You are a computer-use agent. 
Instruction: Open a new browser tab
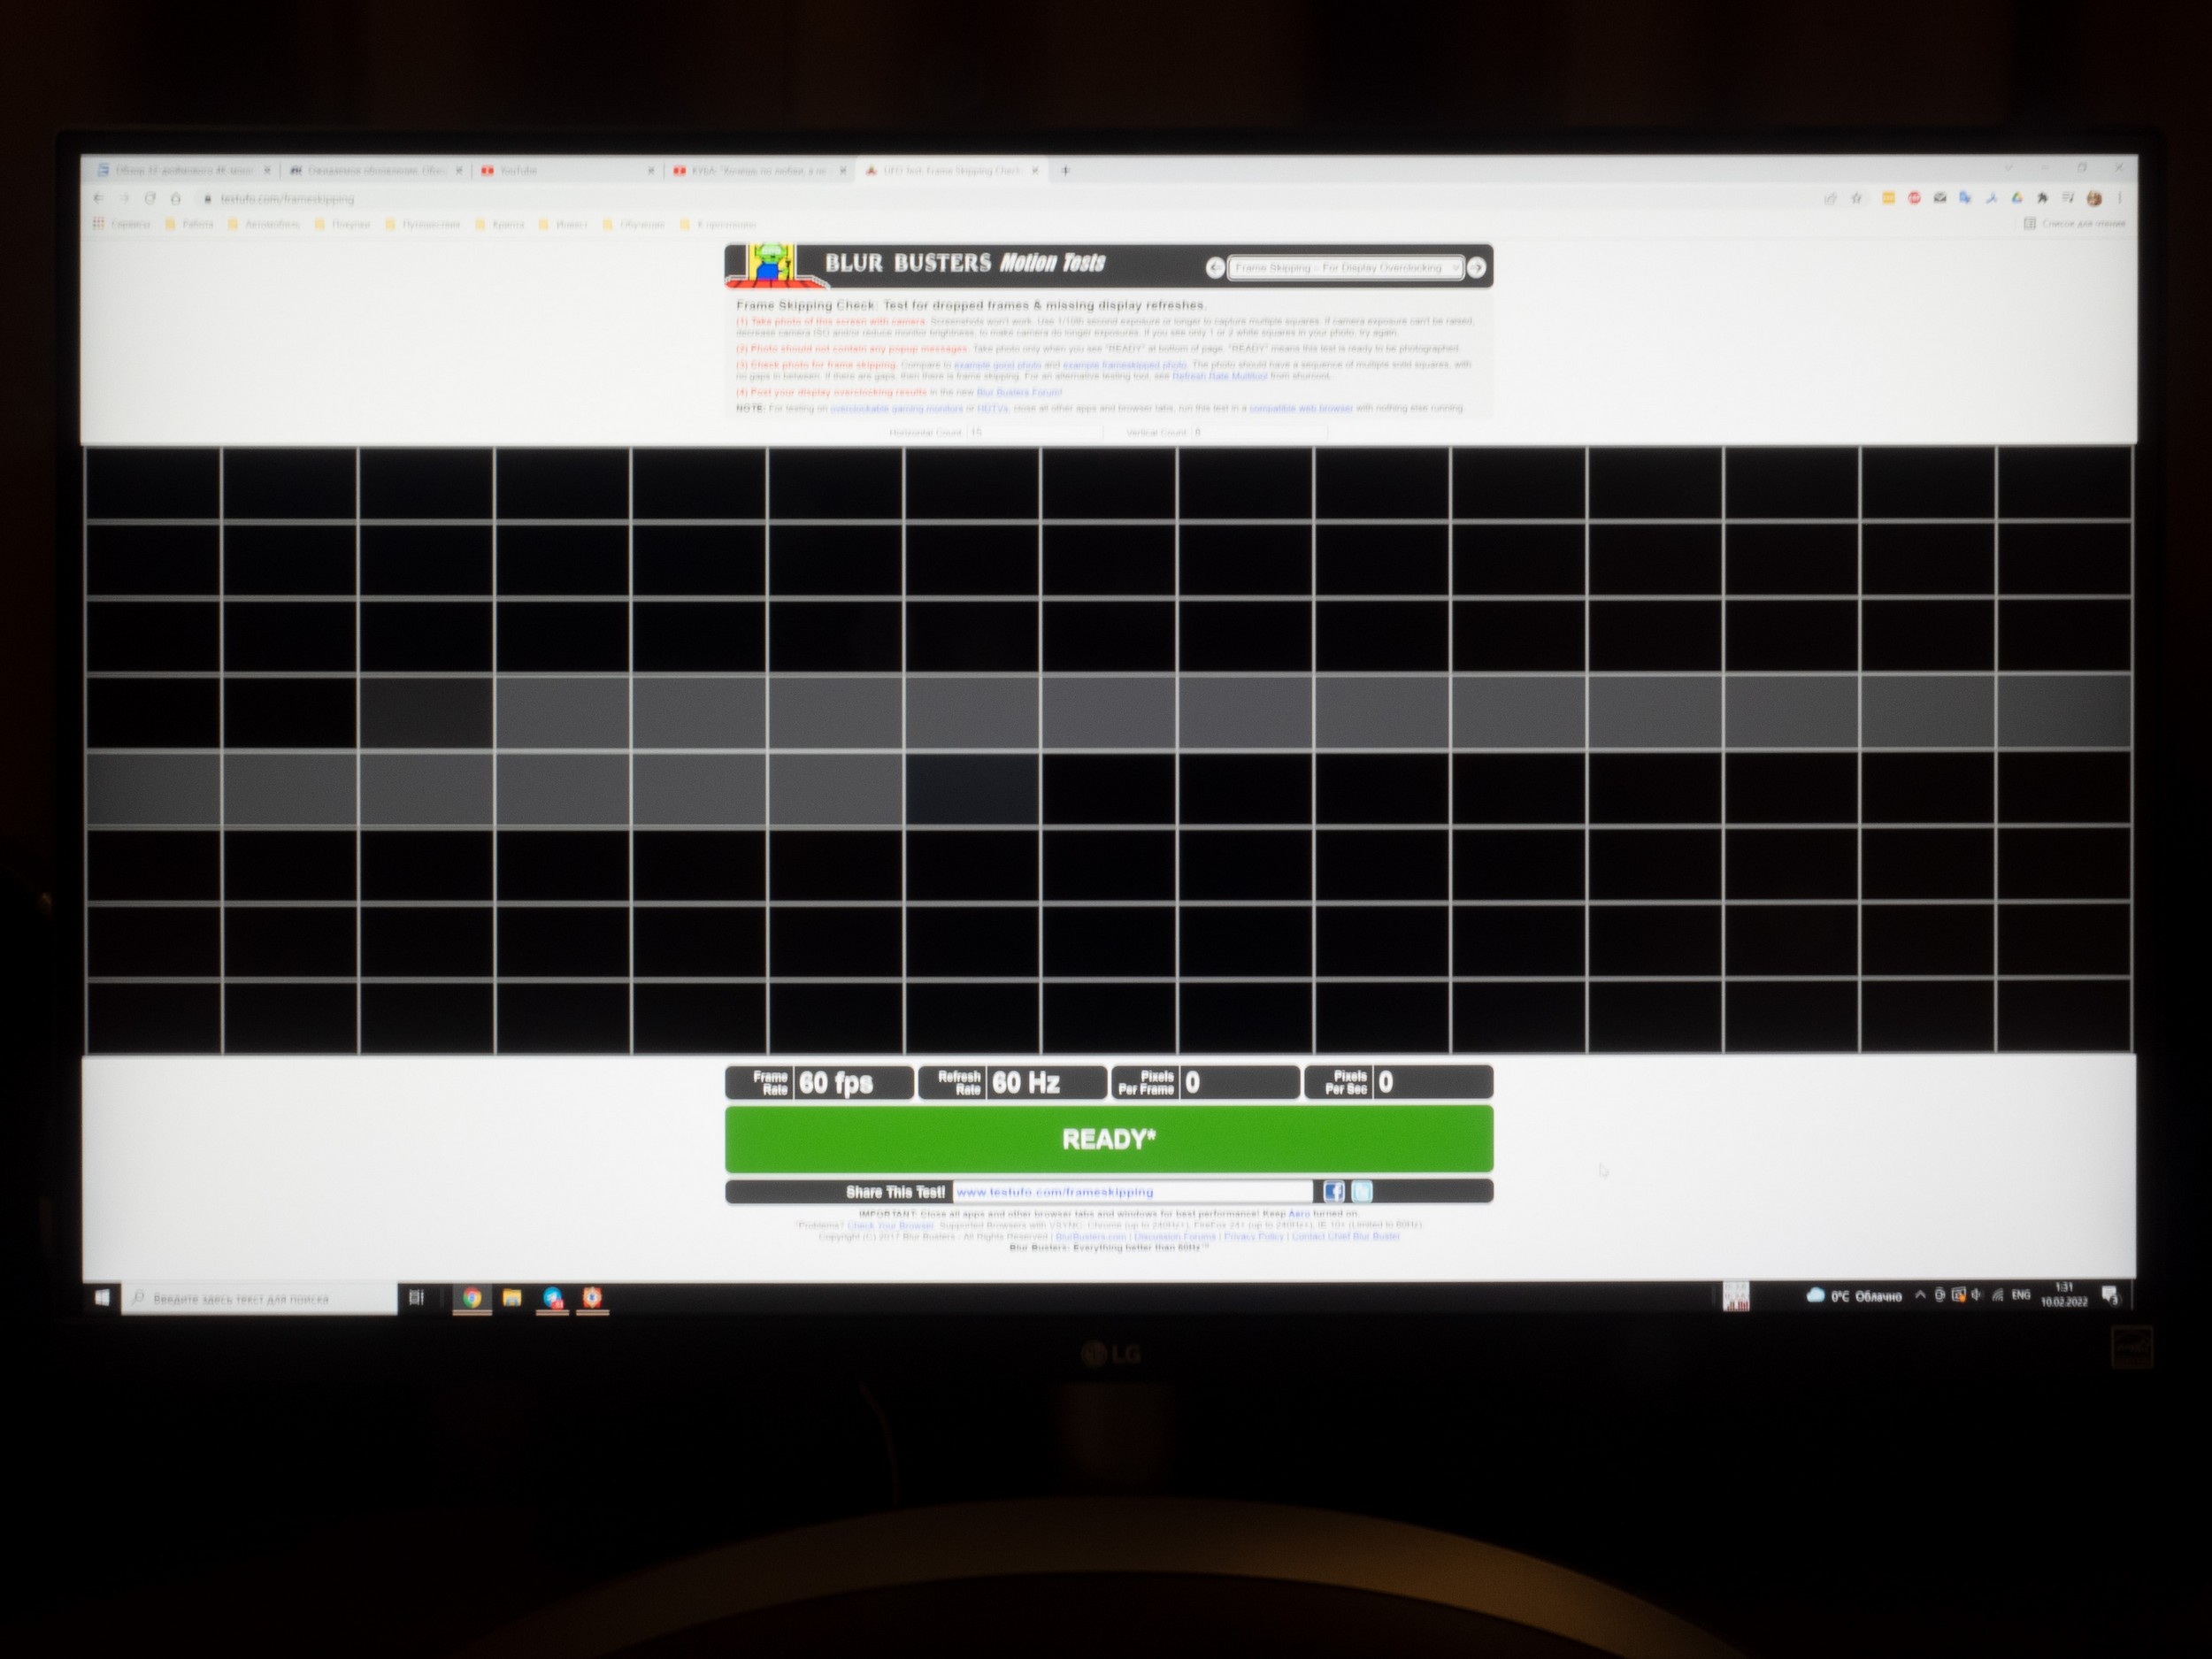coord(1065,171)
